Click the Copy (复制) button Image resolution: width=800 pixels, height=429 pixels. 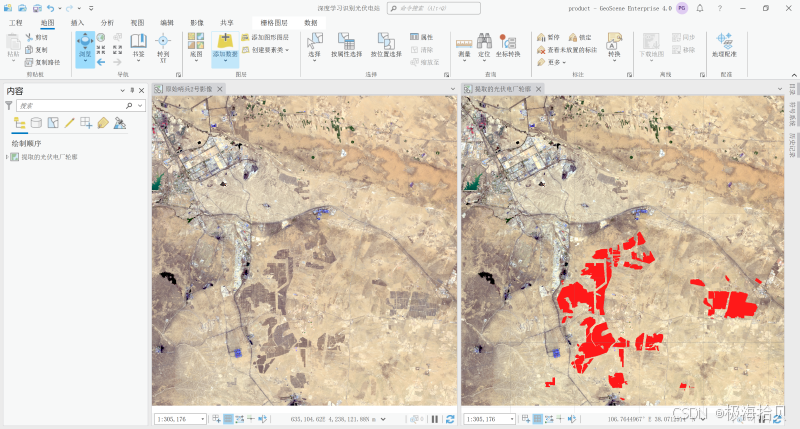pos(37,49)
